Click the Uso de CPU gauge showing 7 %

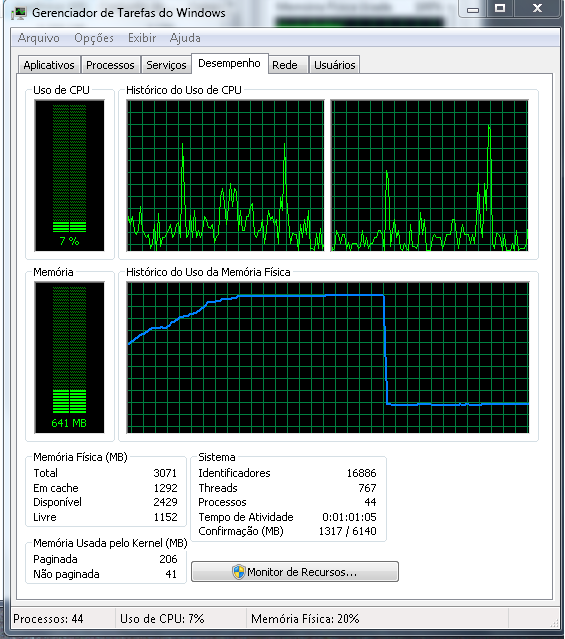click(69, 175)
